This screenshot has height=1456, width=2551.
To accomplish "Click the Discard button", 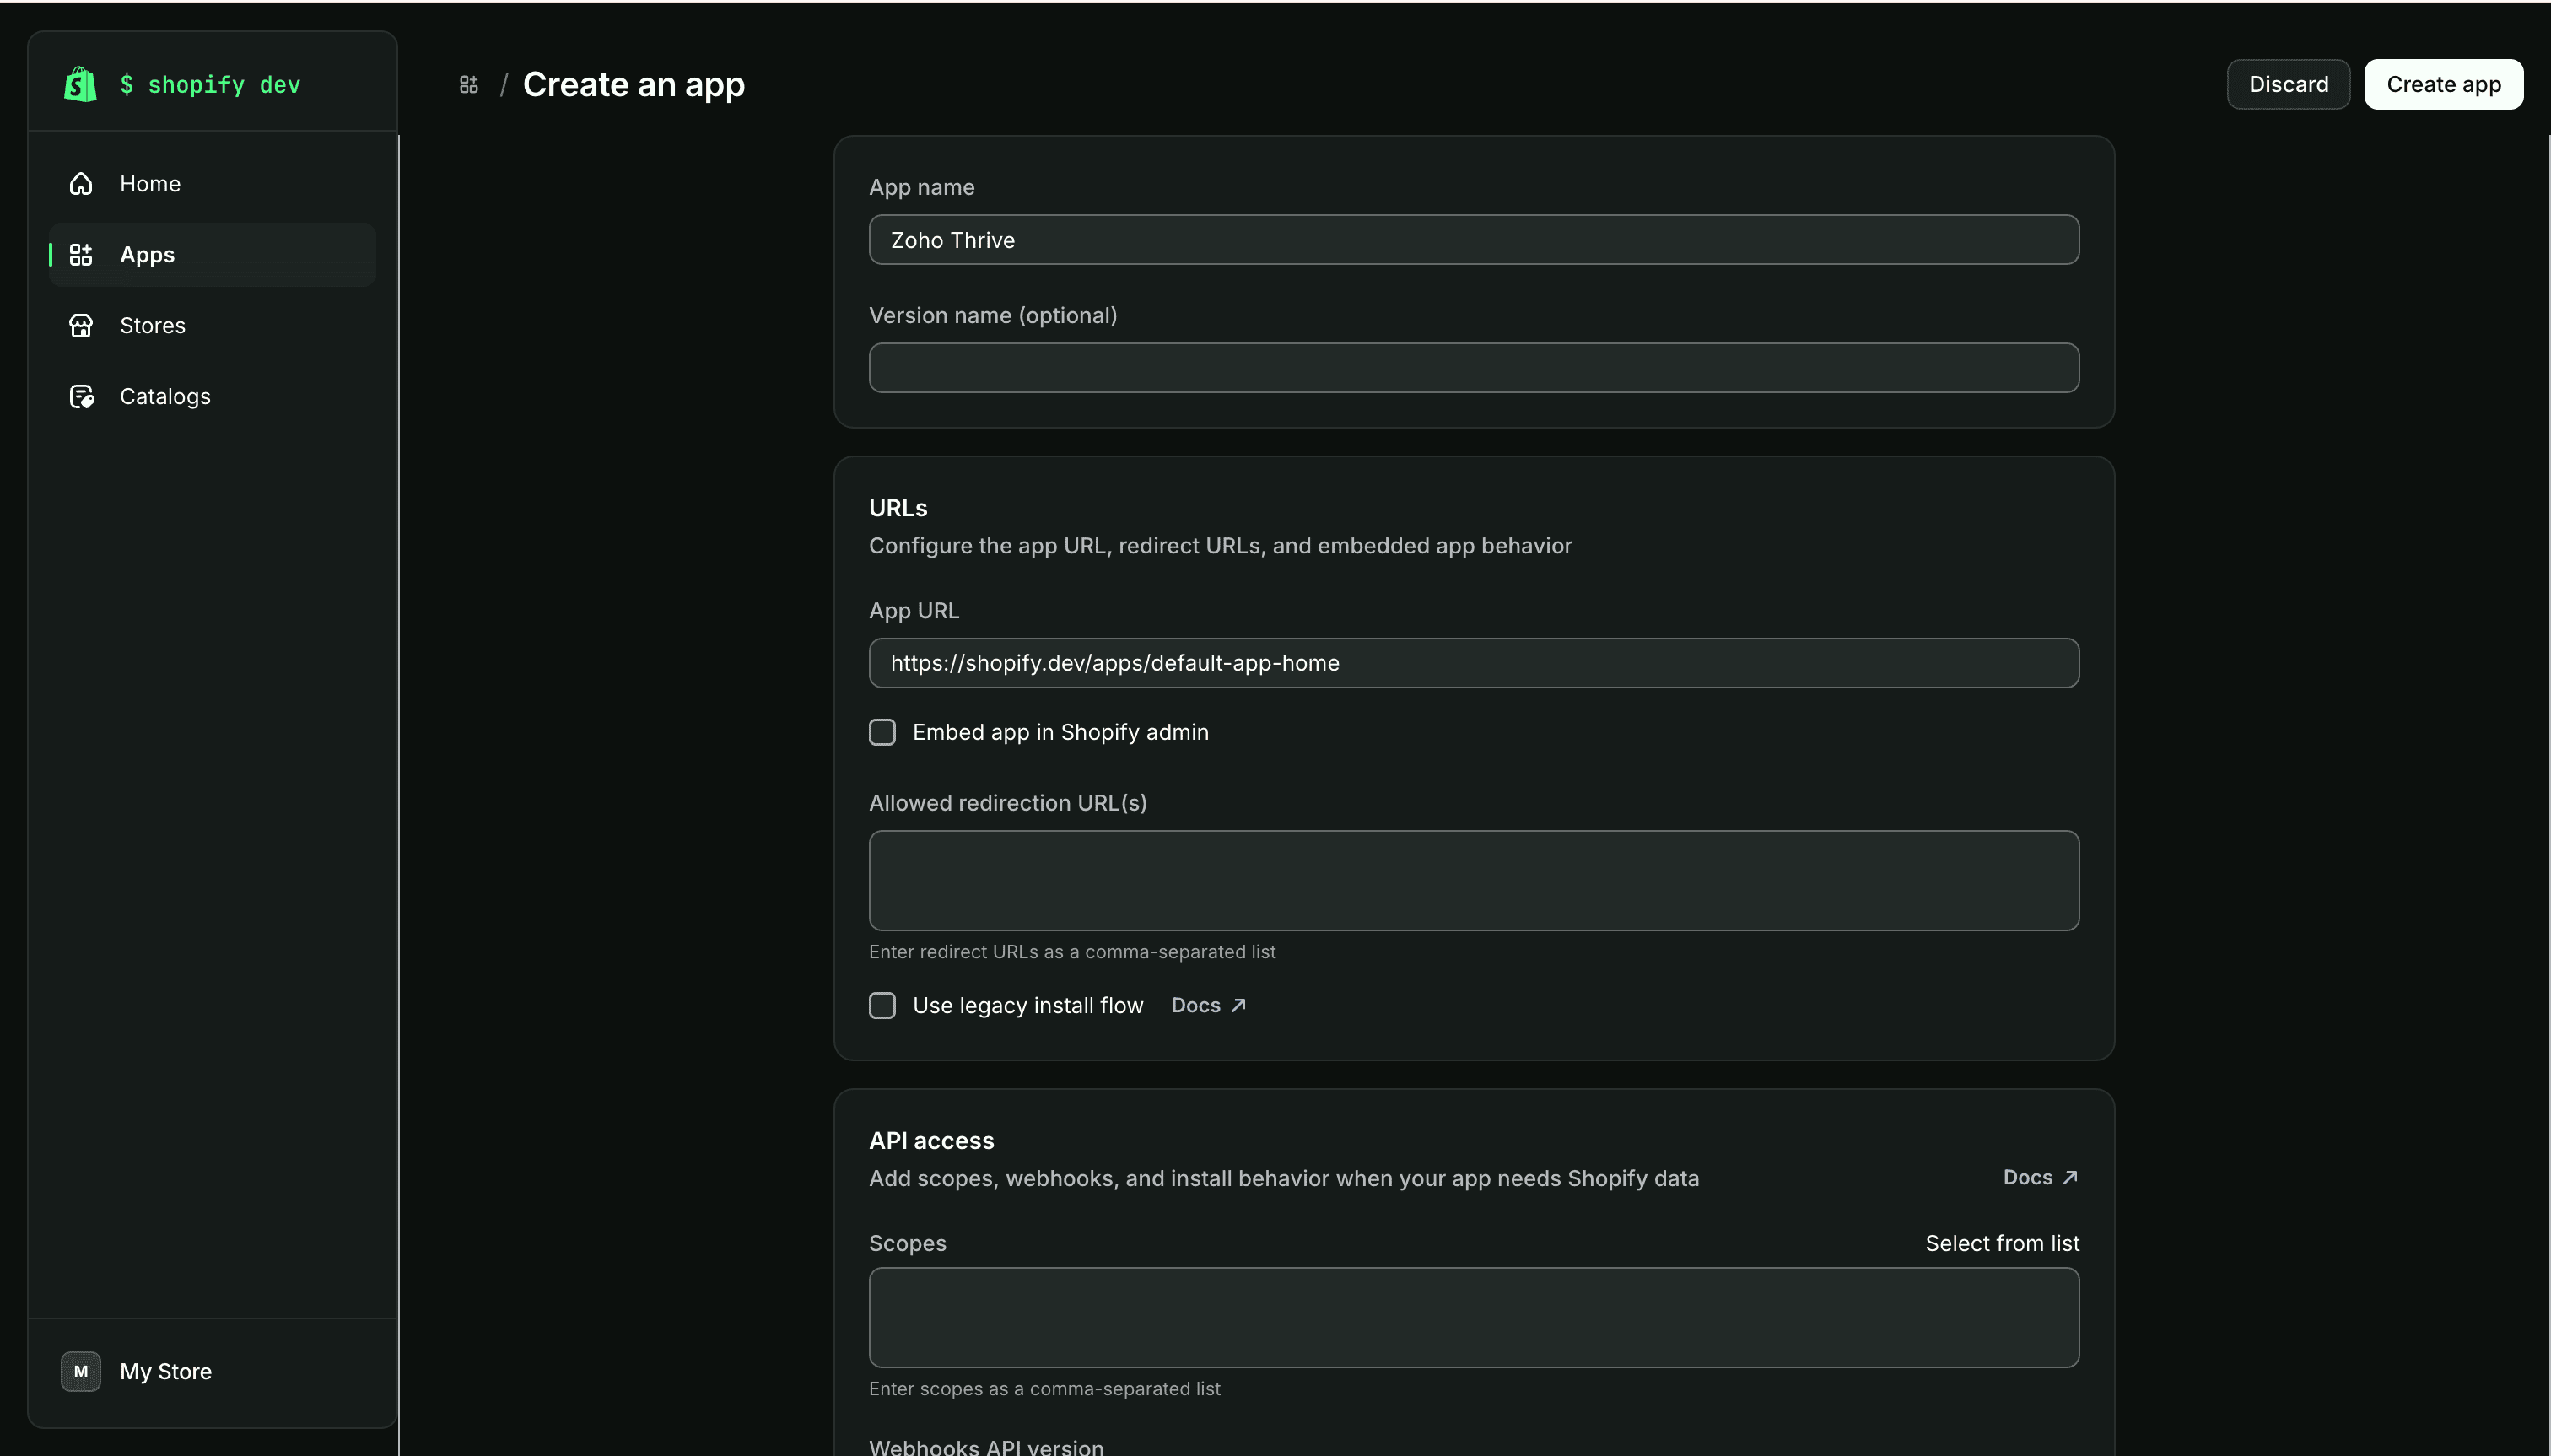I will click(x=2288, y=84).
